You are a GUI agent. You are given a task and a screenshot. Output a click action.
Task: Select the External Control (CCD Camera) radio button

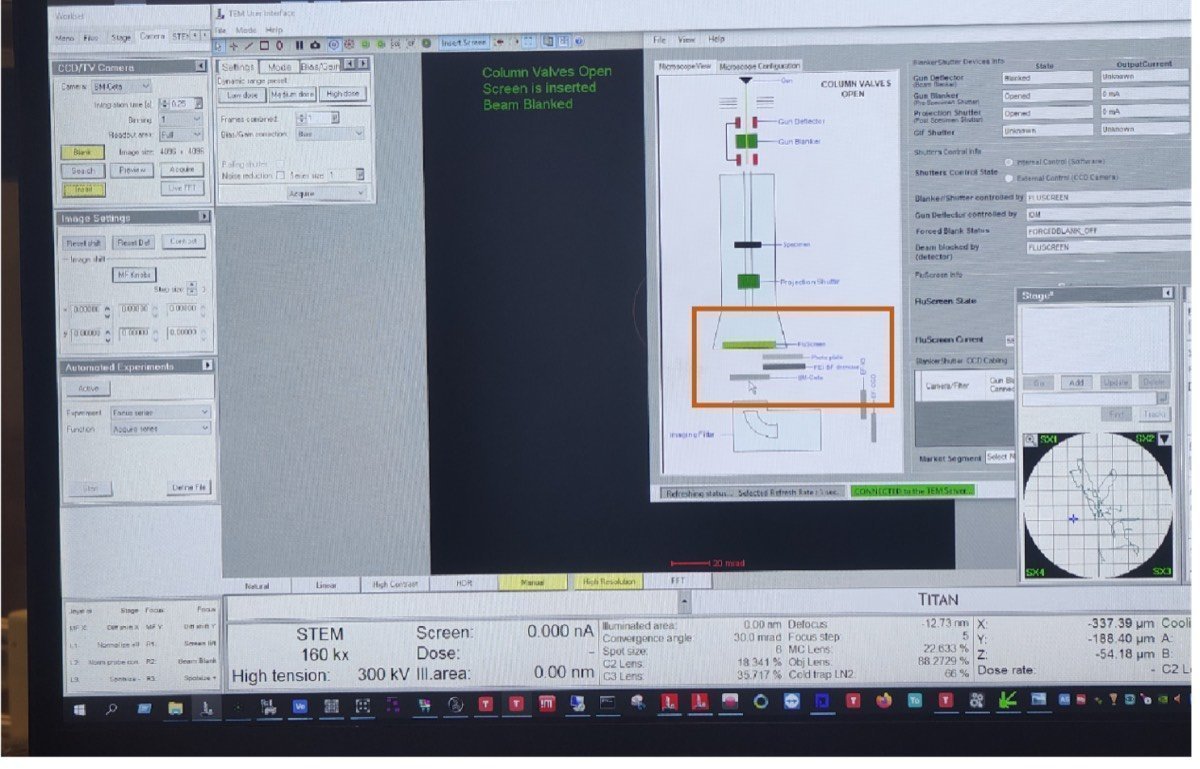coord(1008,178)
